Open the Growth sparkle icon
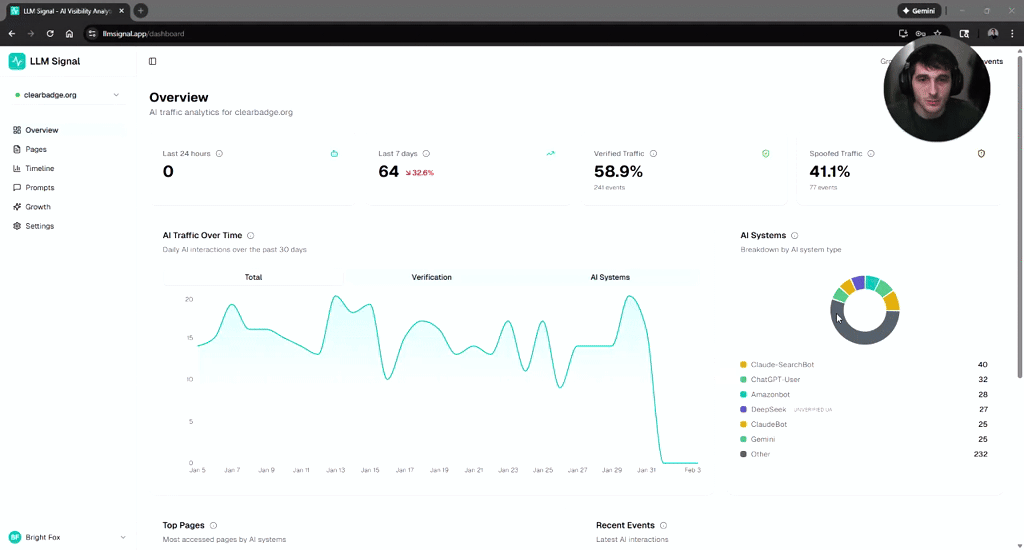This screenshot has width=1024, height=550. click(x=17, y=206)
